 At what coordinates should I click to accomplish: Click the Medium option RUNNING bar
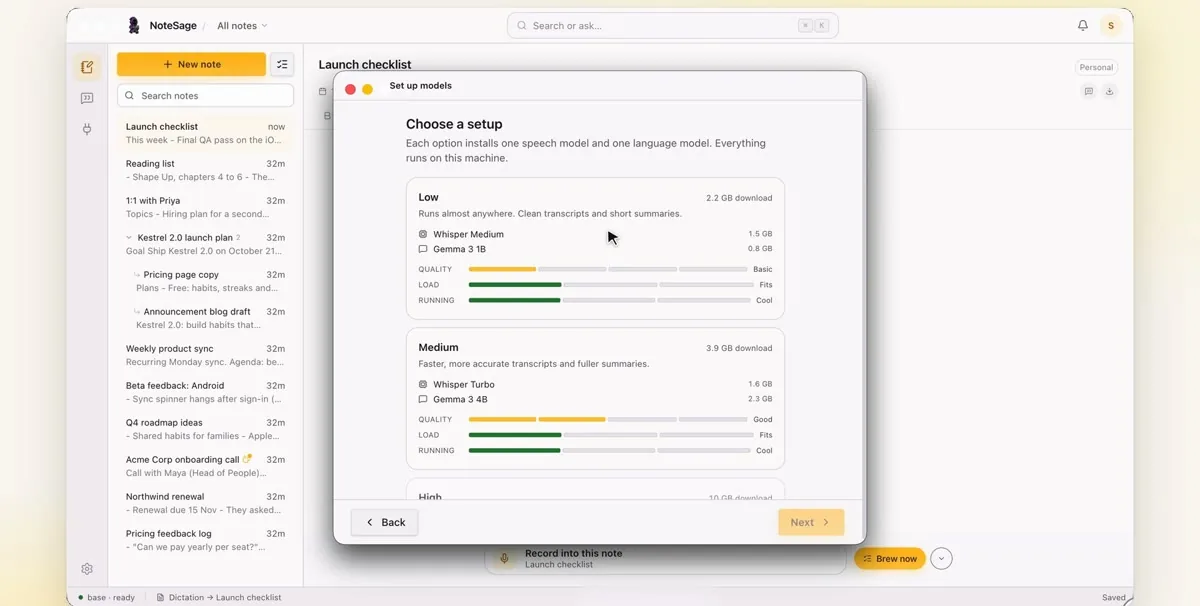(608, 450)
